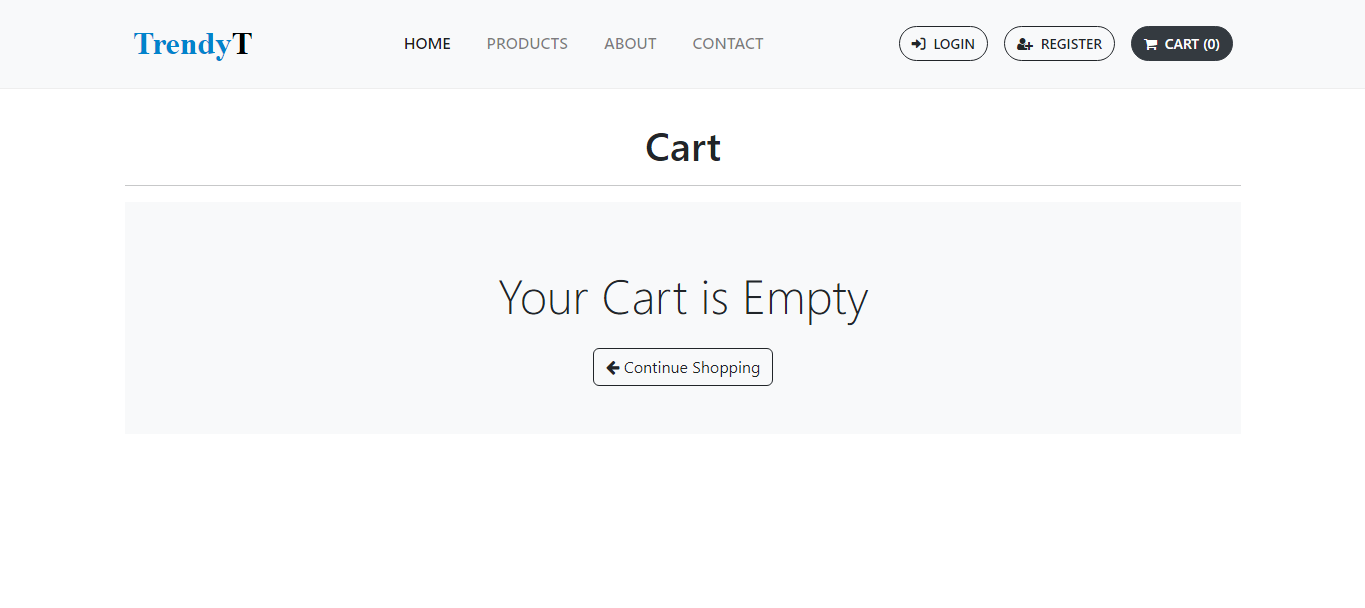Click the user-plus icon beside REGISTER
The width and height of the screenshot is (1365, 608).
(1025, 44)
